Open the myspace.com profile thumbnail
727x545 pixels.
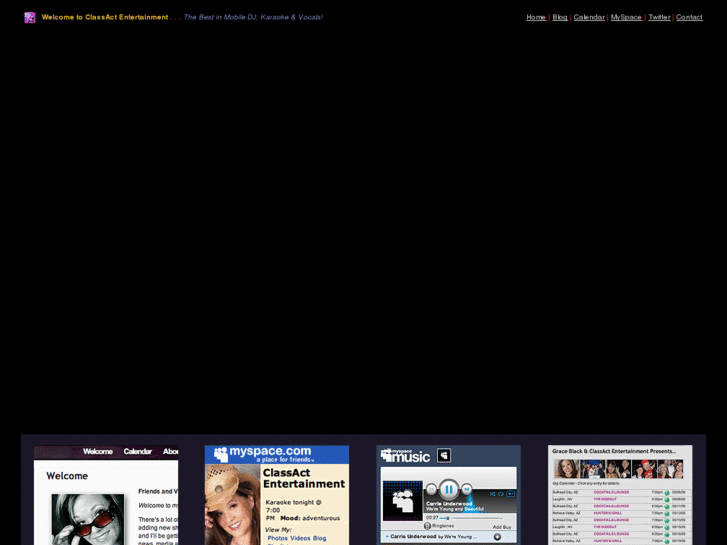(x=277, y=495)
